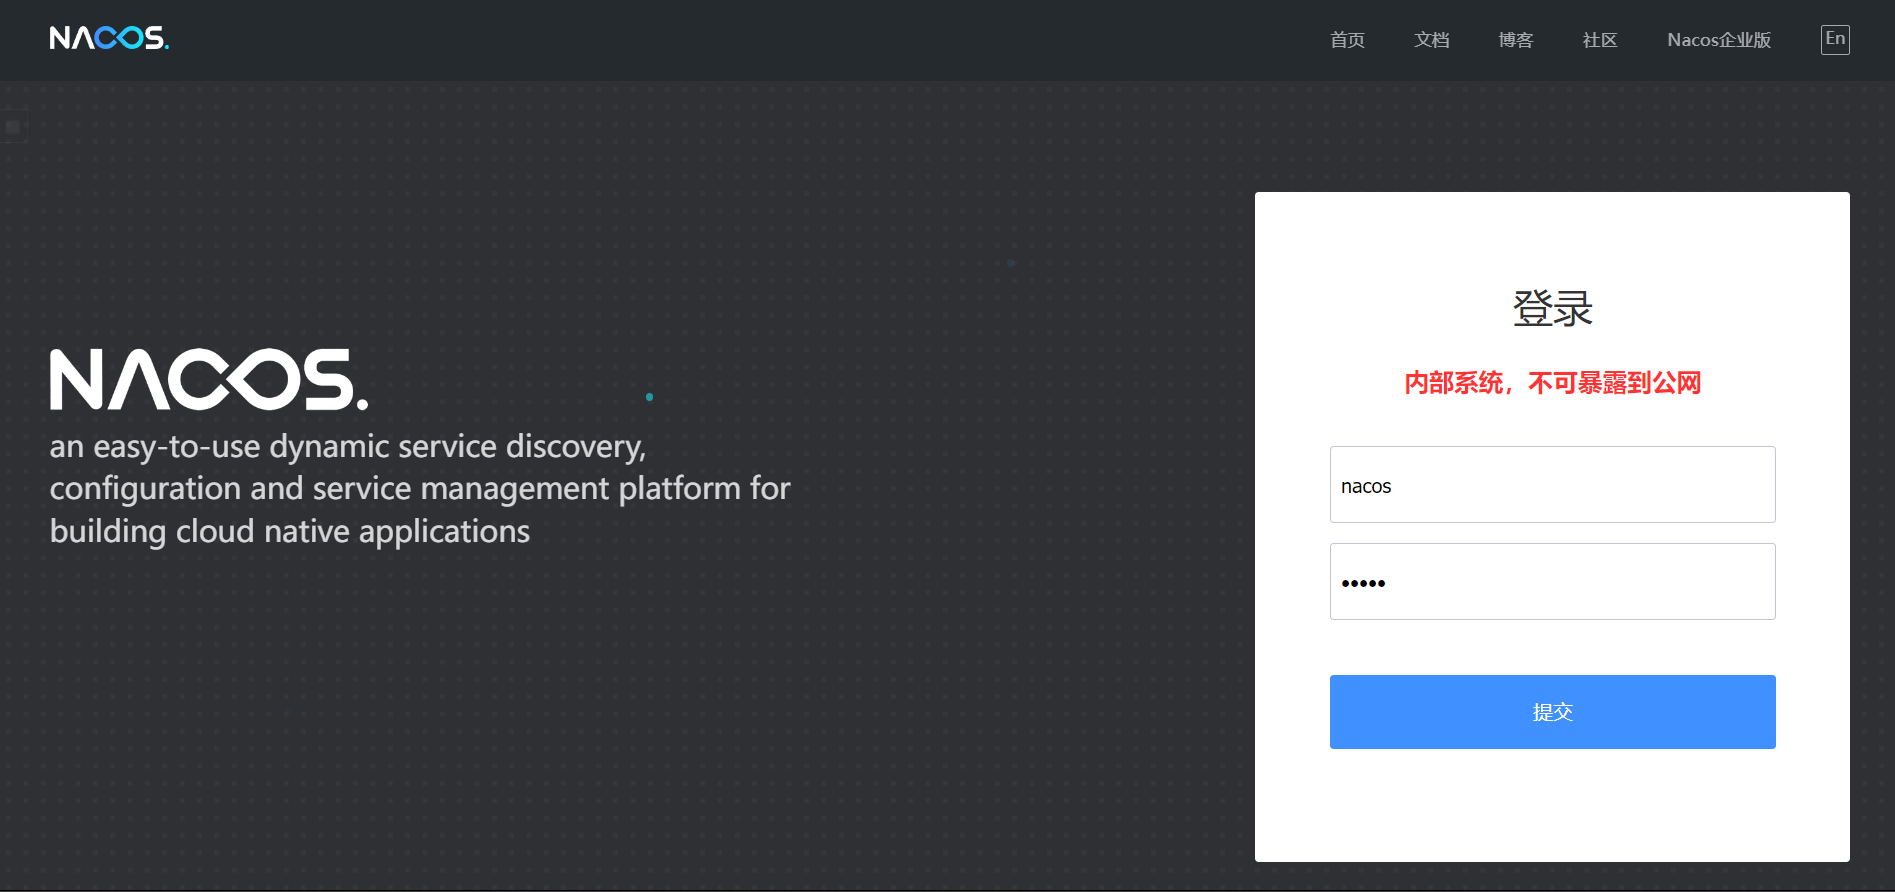The image size is (1895, 892).
Task: Click the red 内部系统 warning text
Action: pos(1552,383)
